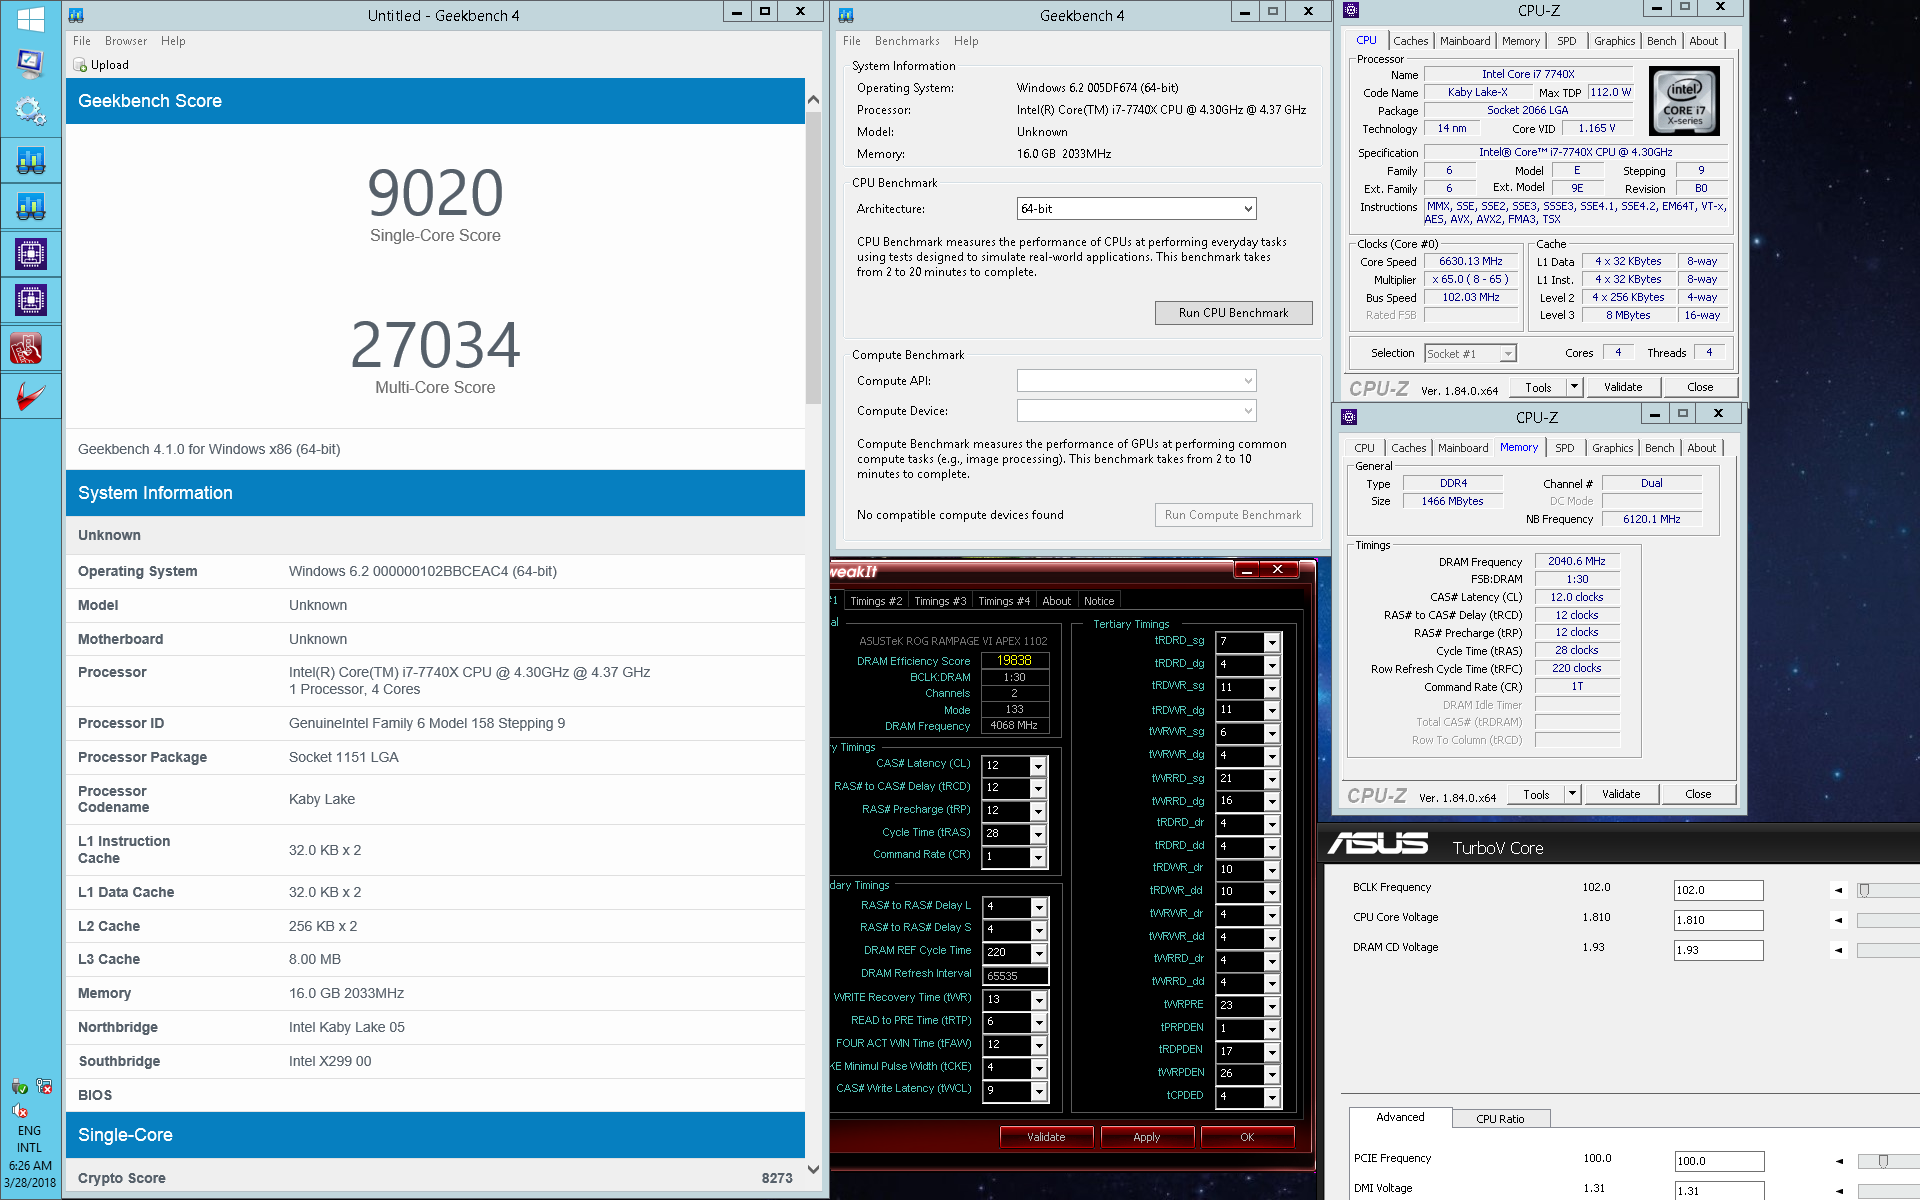
Task: Open the MemTweakIt red taskbar icon
Action: (27, 348)
